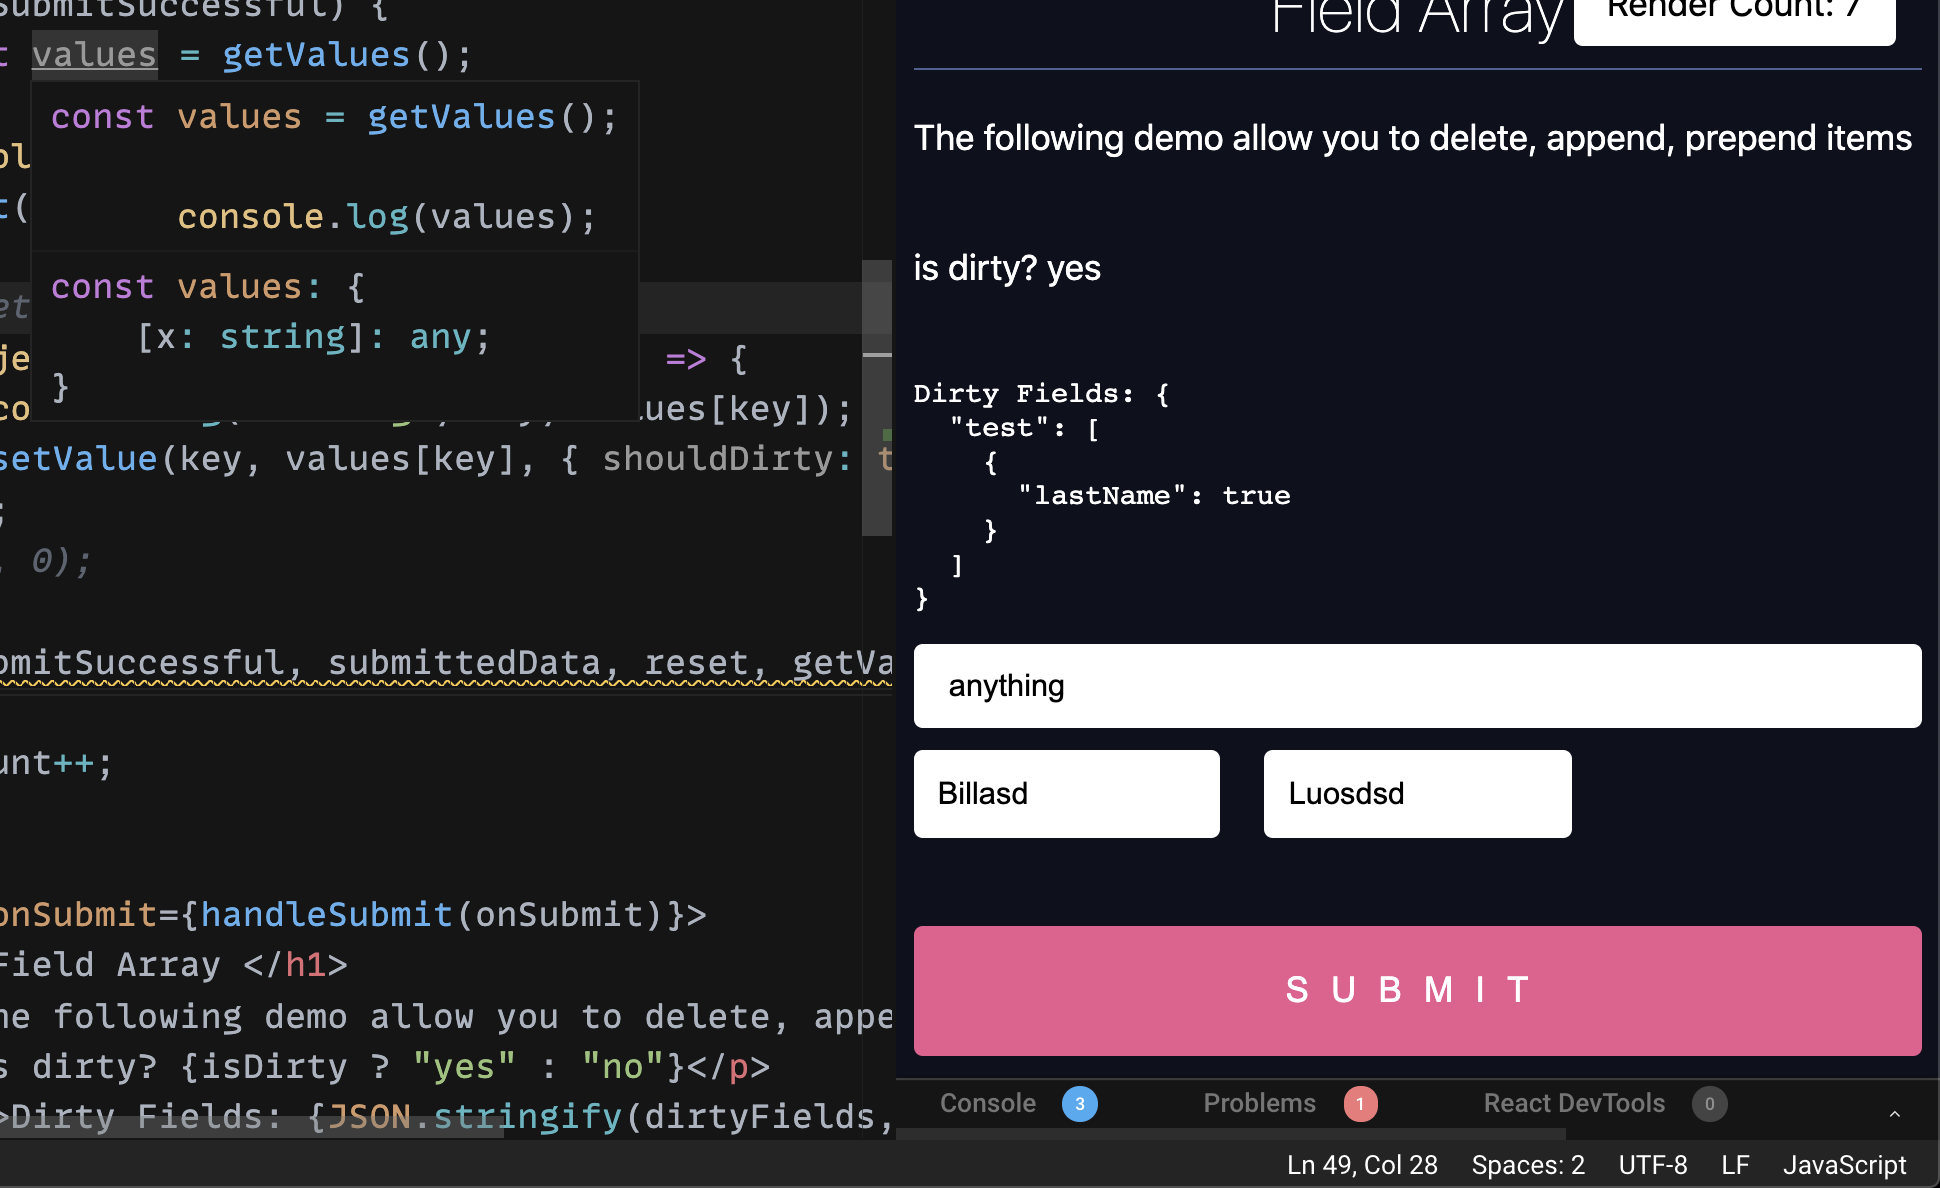Switch to the Problems tab
The height and width of the screenshot is (1188, 1940).
(x=1259, y=1103)
